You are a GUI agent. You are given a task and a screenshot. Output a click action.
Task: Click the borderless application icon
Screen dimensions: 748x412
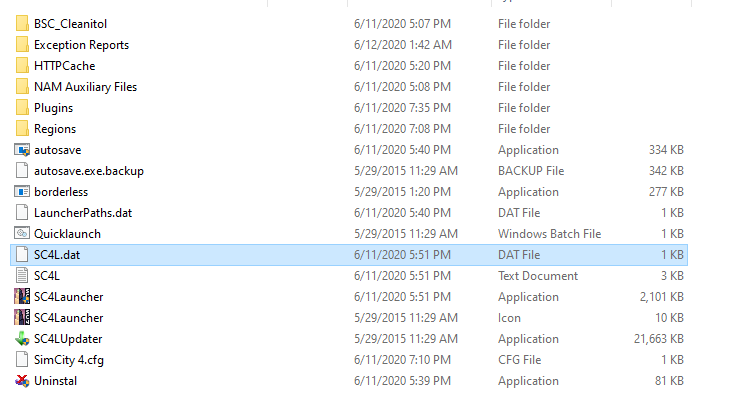[x=22, y=192]
